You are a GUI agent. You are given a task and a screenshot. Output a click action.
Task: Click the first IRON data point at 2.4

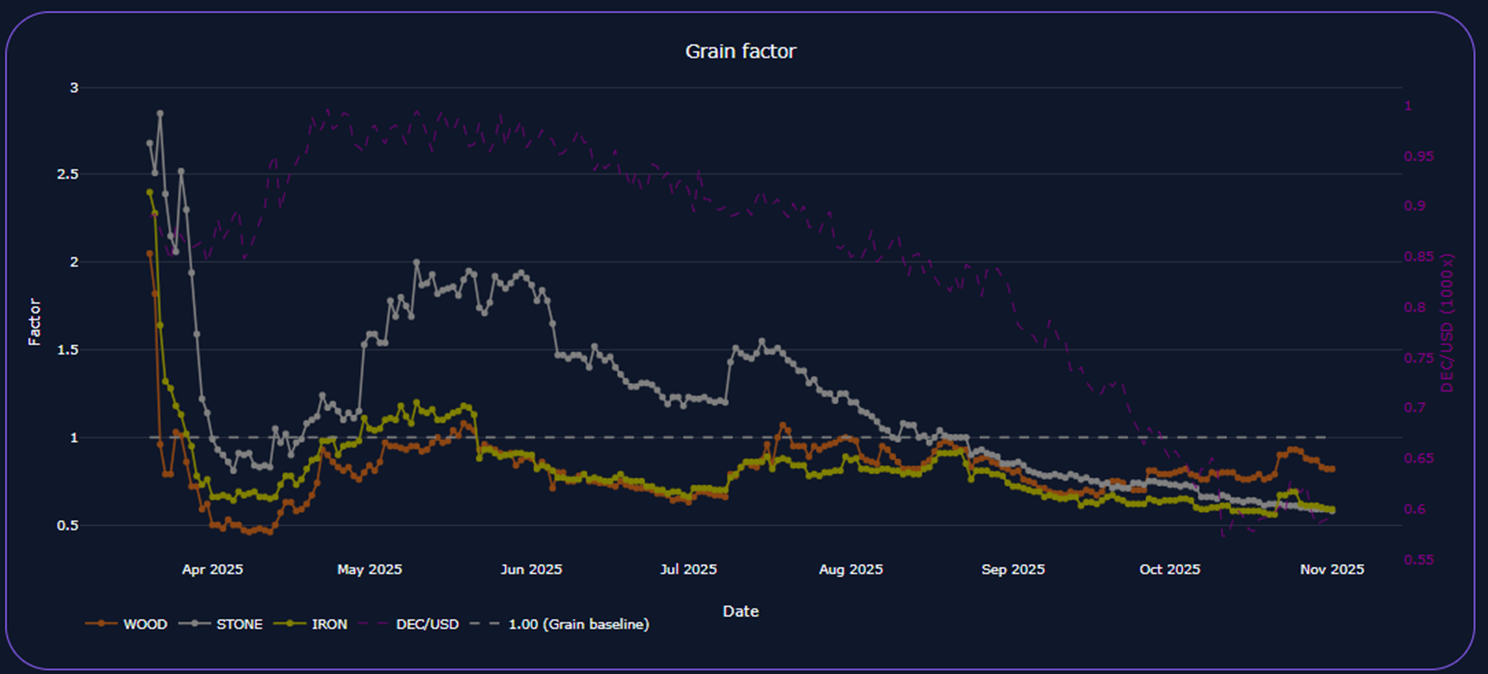[x=150, y=192]
